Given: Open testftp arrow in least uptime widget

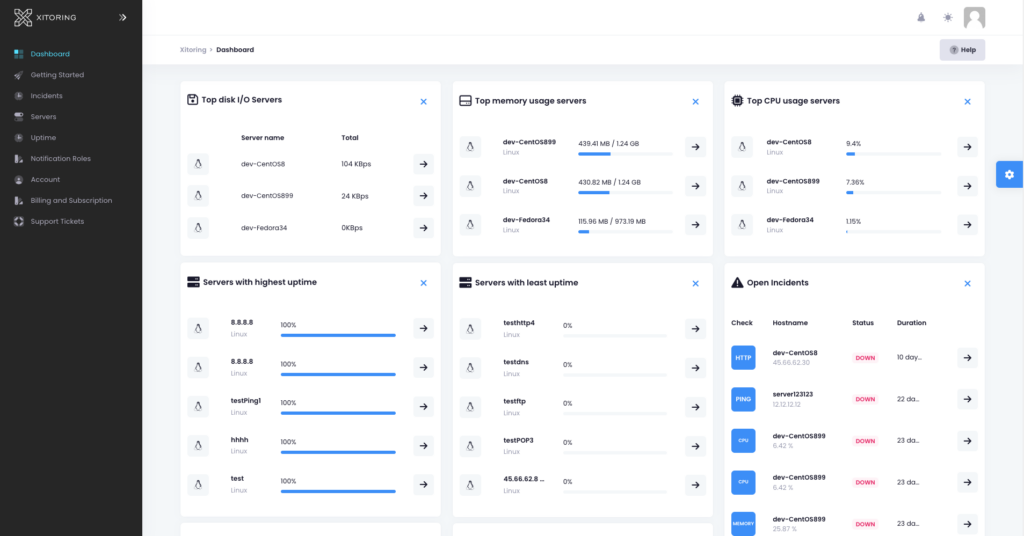Looking at the screenshot, I should click(x=696, y=407).
